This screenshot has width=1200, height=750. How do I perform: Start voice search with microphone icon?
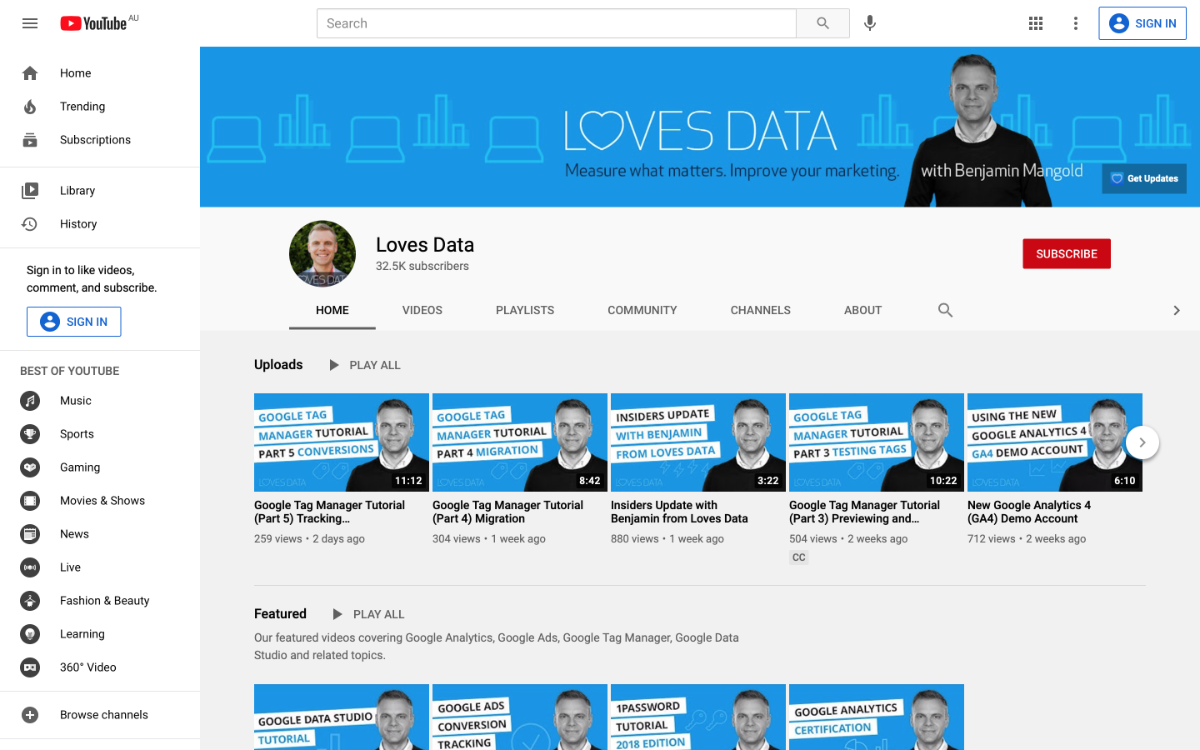870,23
